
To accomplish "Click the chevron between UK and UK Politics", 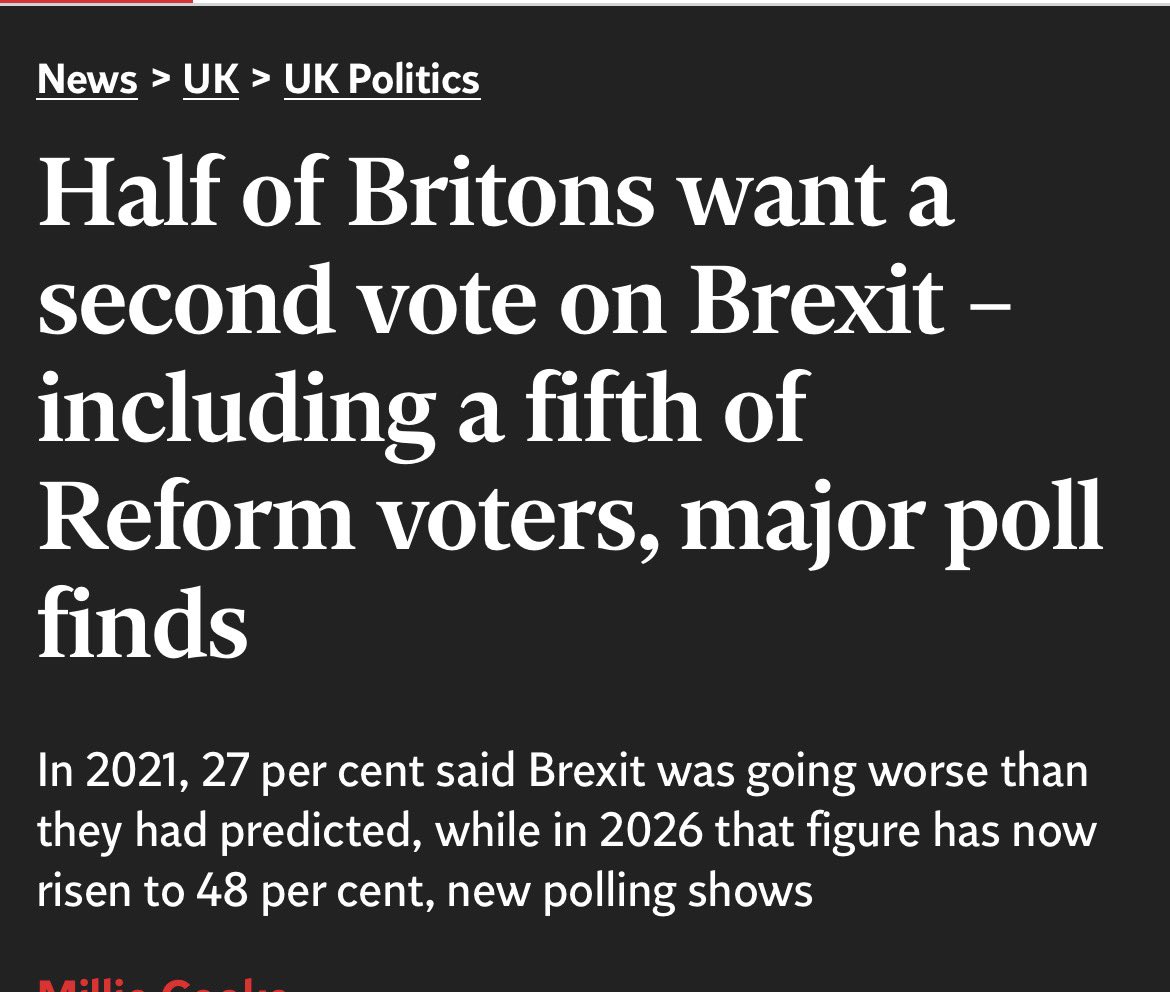I will 261,77.
